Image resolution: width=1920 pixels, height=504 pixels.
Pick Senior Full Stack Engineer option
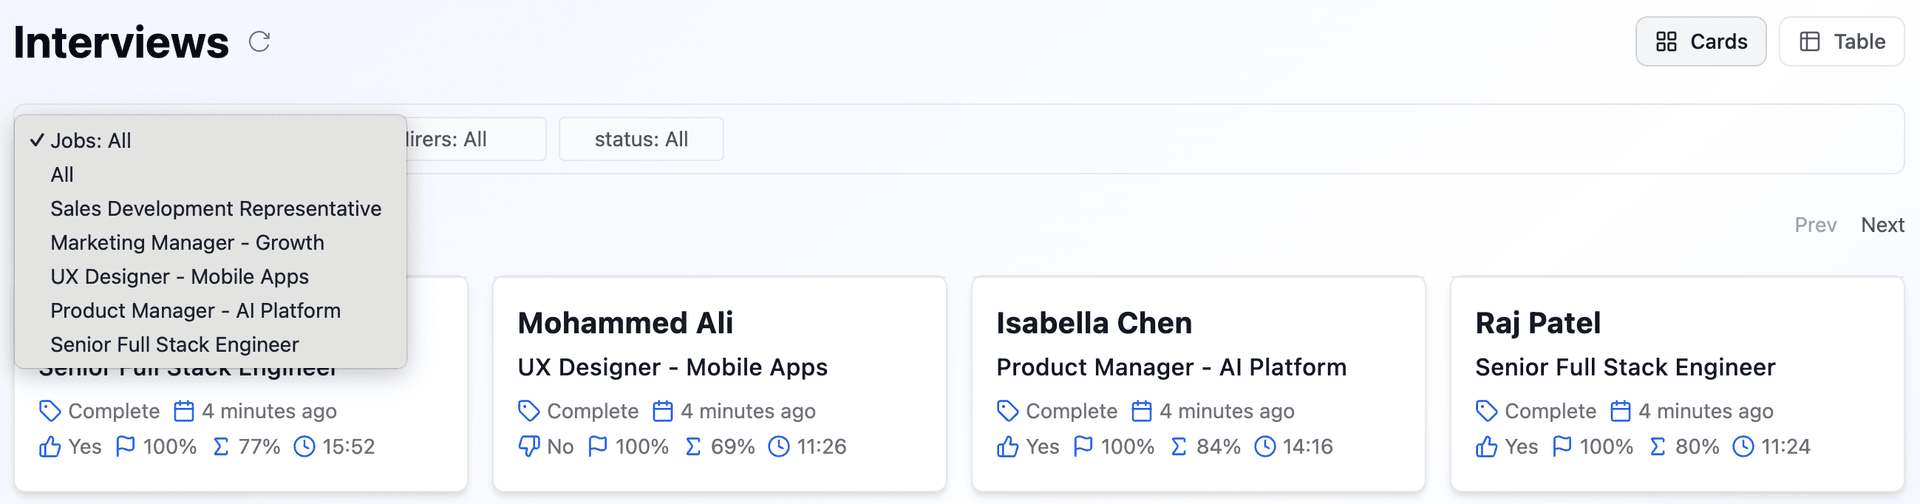click(175, 345)
